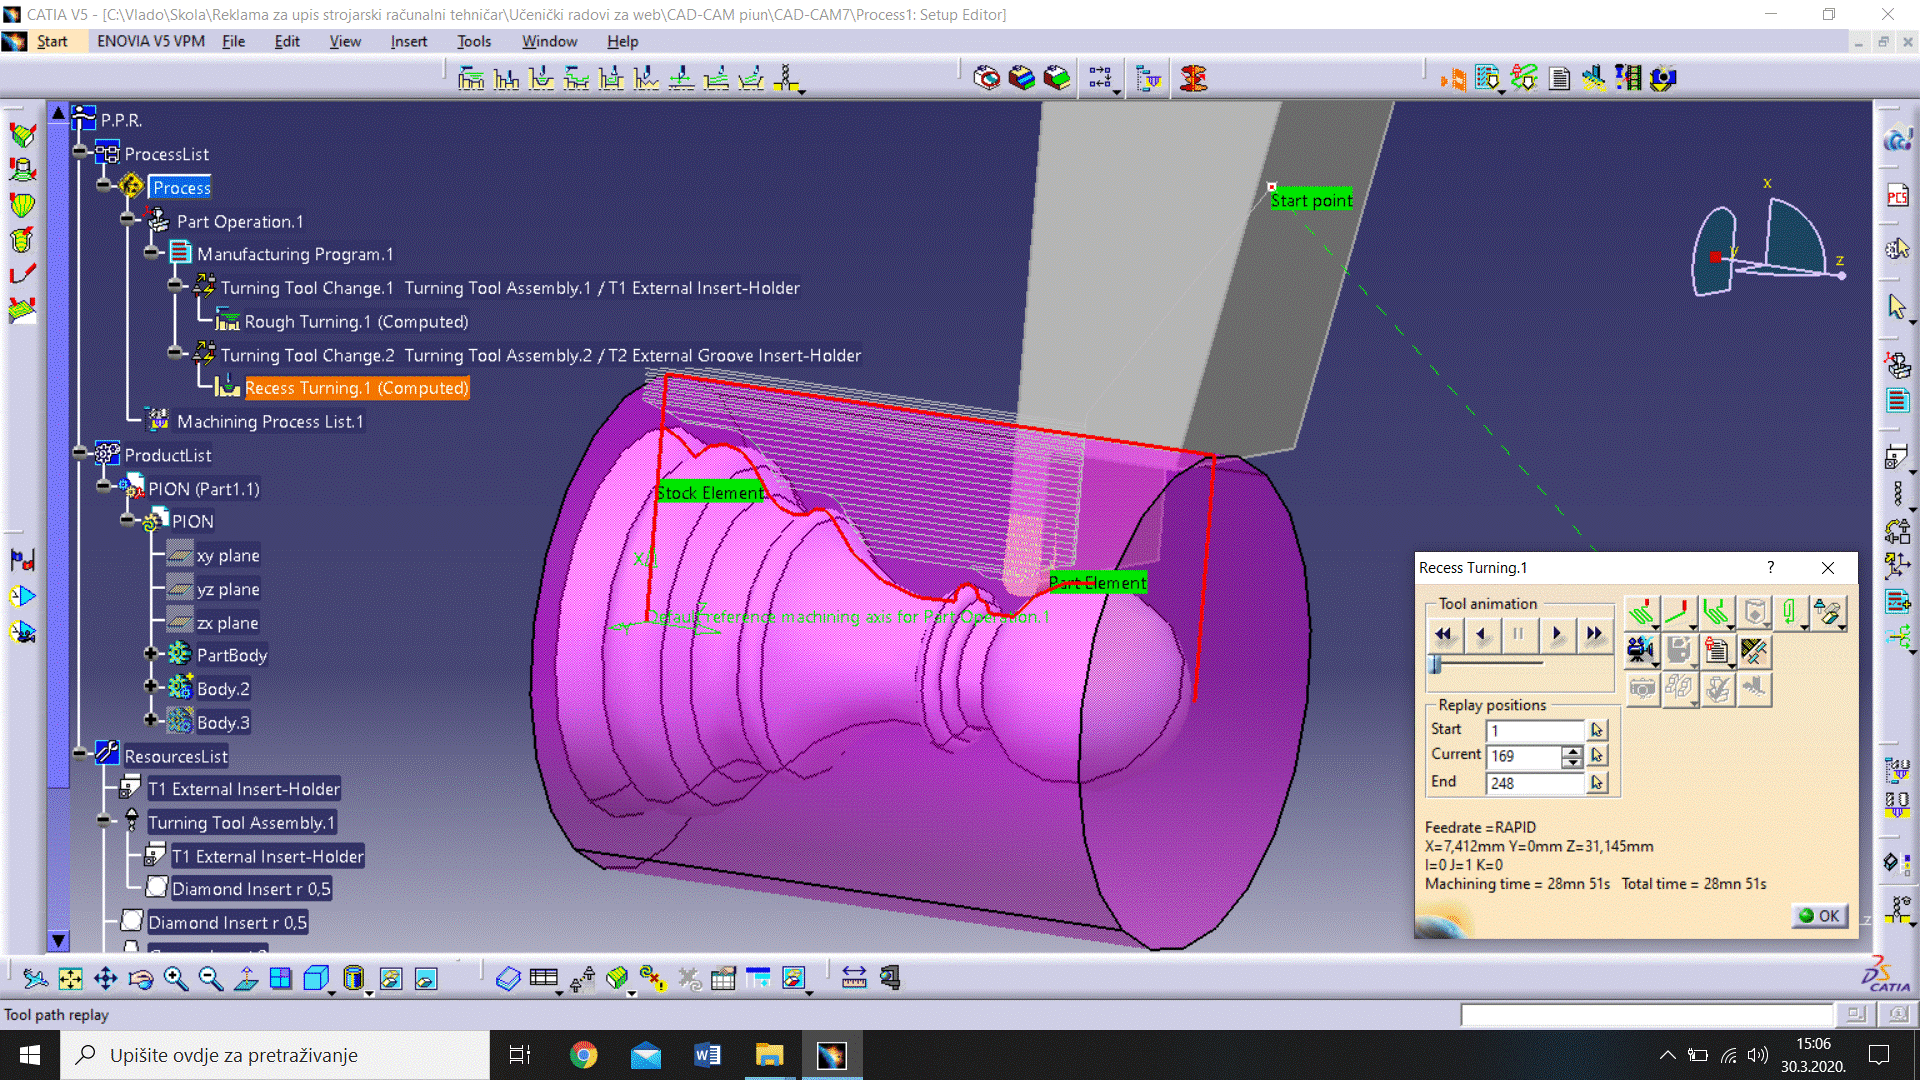Fit all geometry in view
Image resolution: width=1920 pixels, height=1080 pixels.
click(70, 978)
